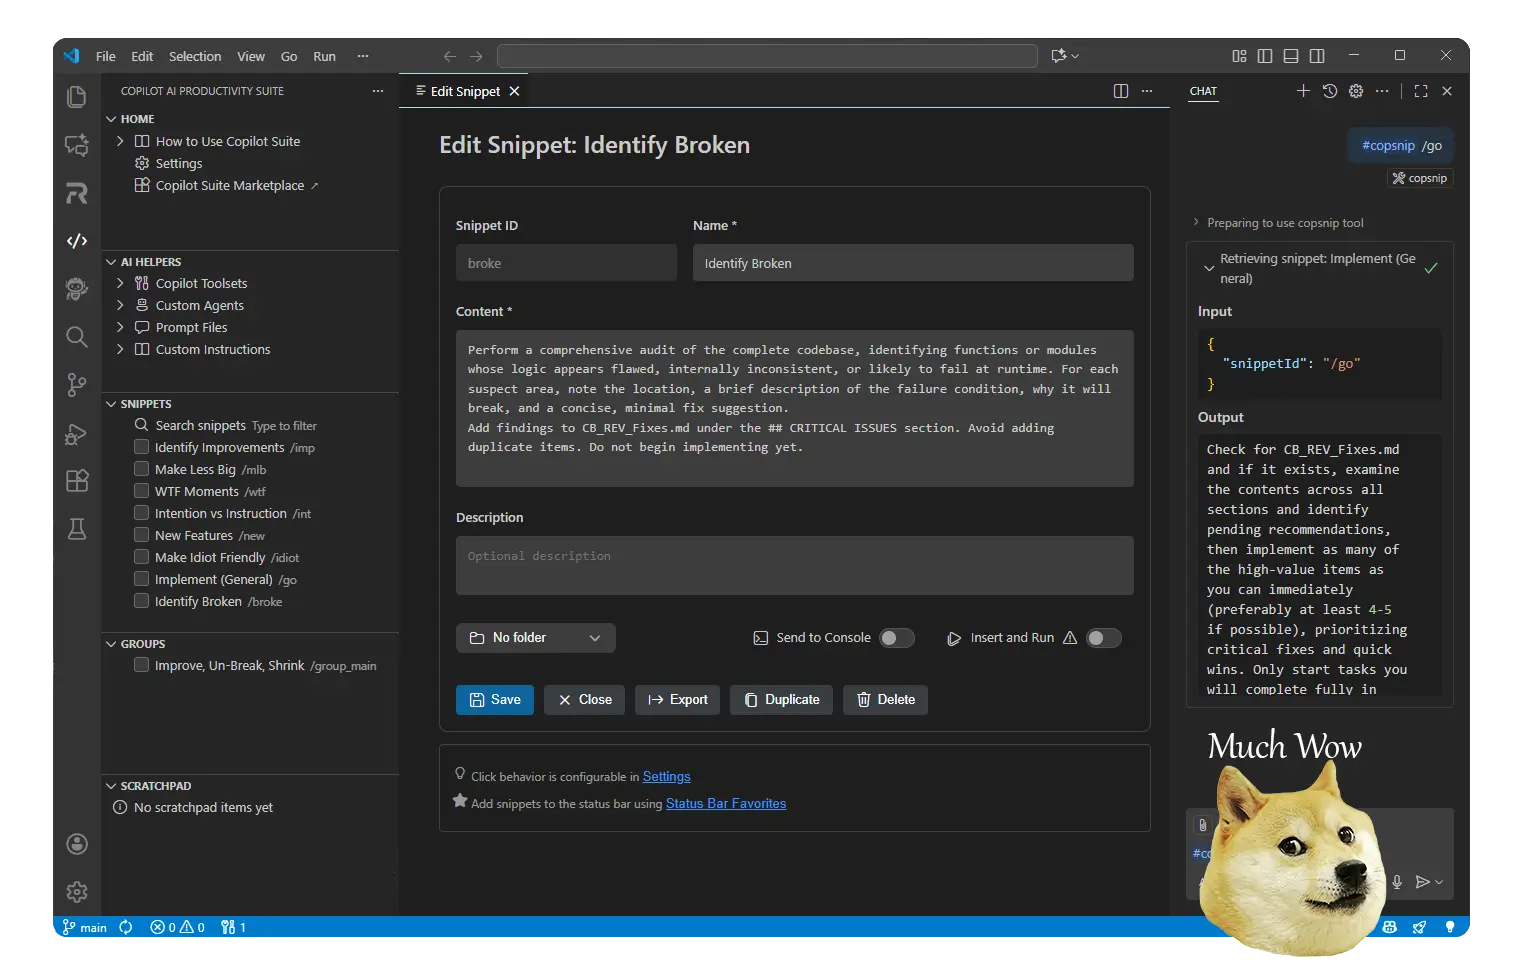Enable the Send to Console toggle
Image resolution: width=1521 pixels, height=978 pixels.
click(896, 637)
